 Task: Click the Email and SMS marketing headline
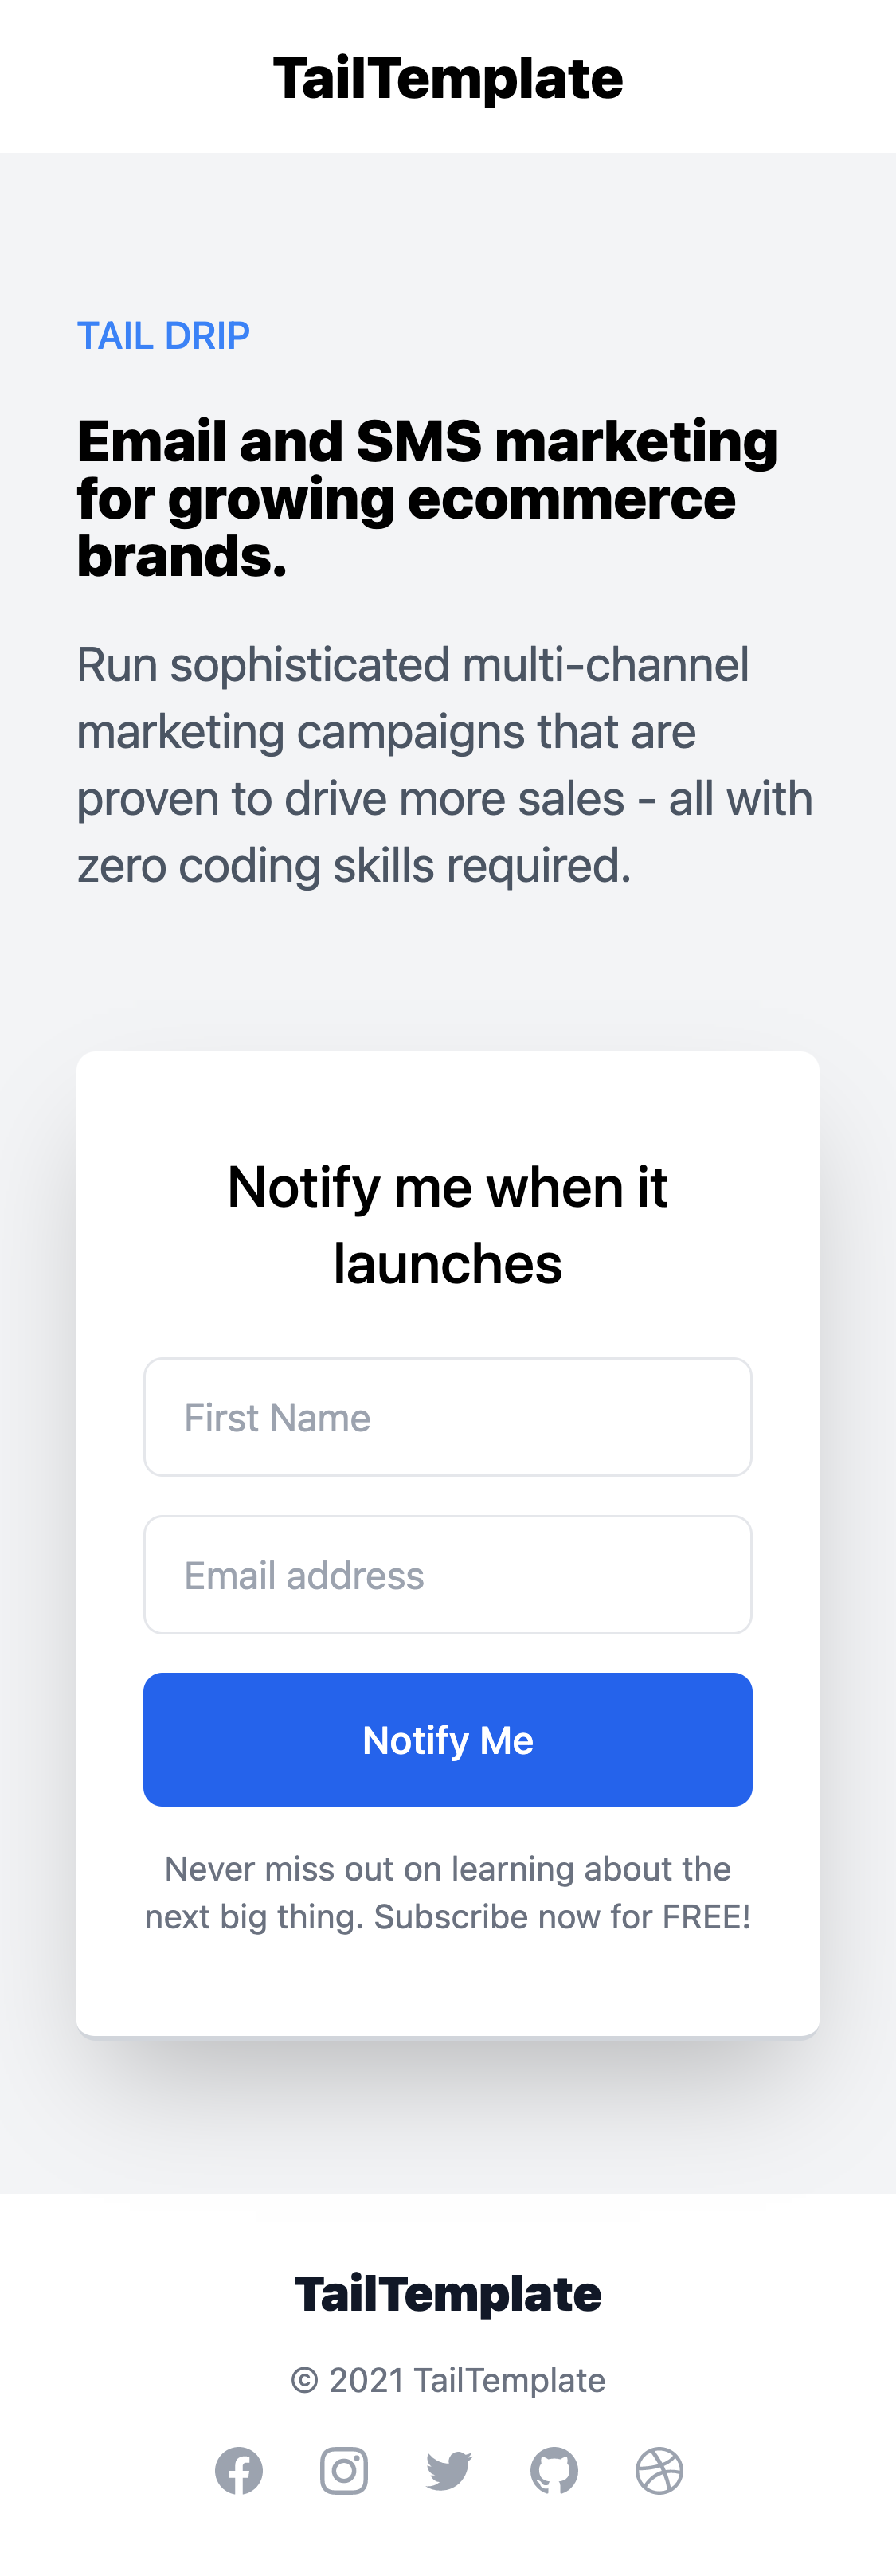pos(428,498)
